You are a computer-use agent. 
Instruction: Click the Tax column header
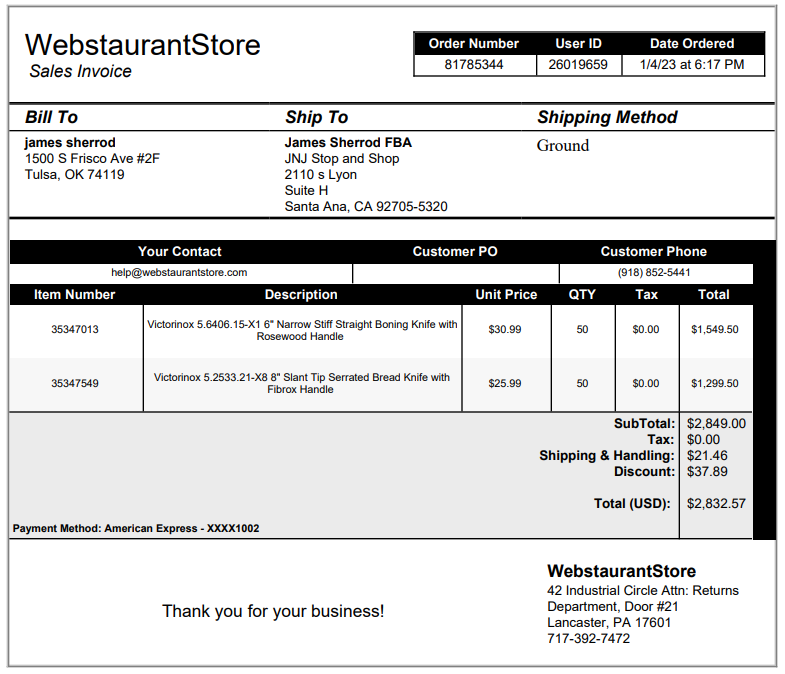coord(646,294)
